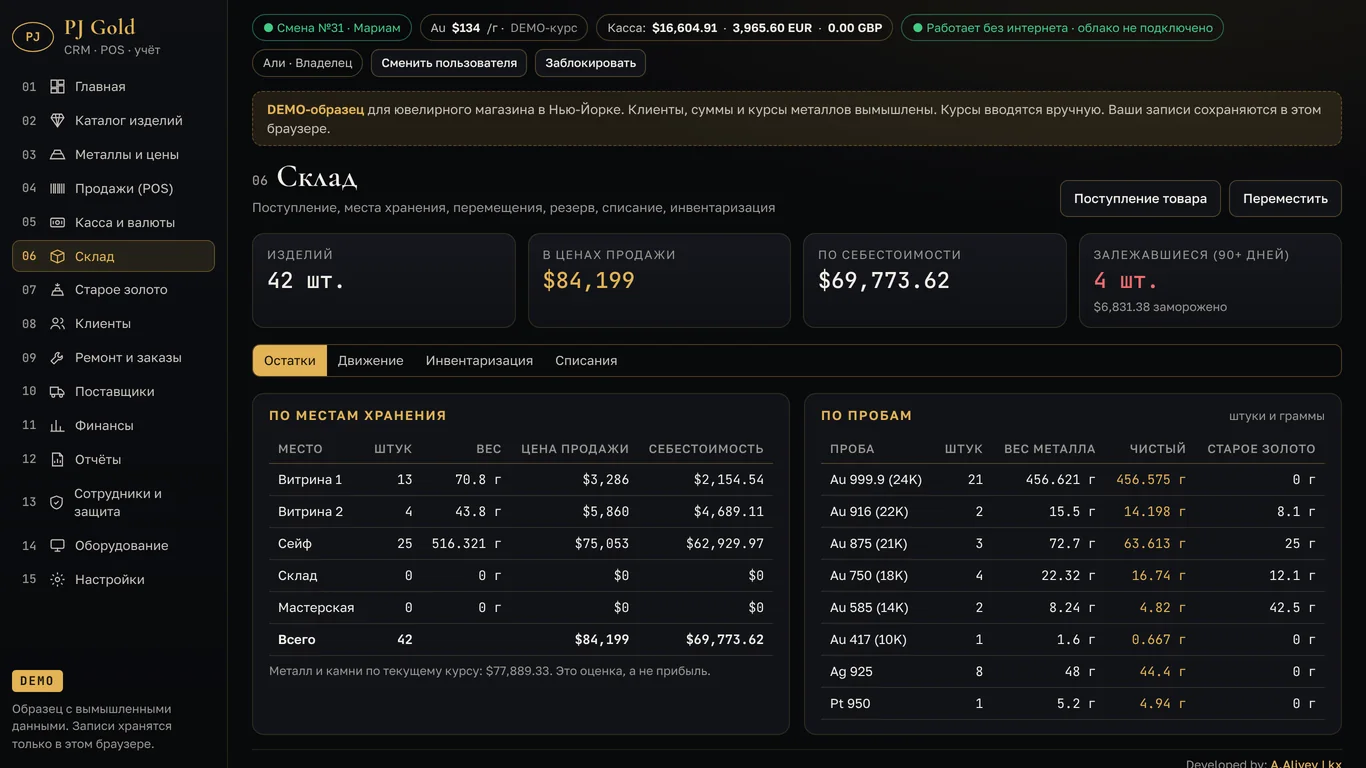
Task: Click the Витрина 1 row name
Action: point(310,480)
